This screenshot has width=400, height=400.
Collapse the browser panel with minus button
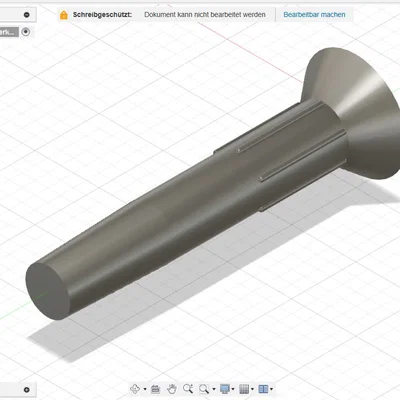coord(27,15)
